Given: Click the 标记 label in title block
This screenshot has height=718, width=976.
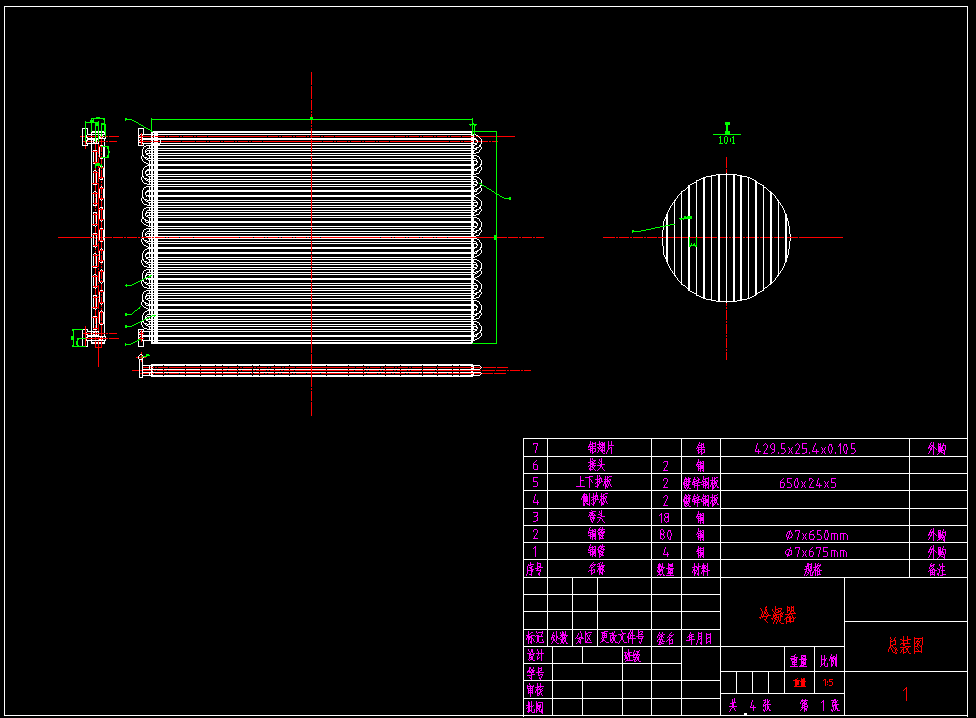Looking at the screenshot, I should [535, 638].
